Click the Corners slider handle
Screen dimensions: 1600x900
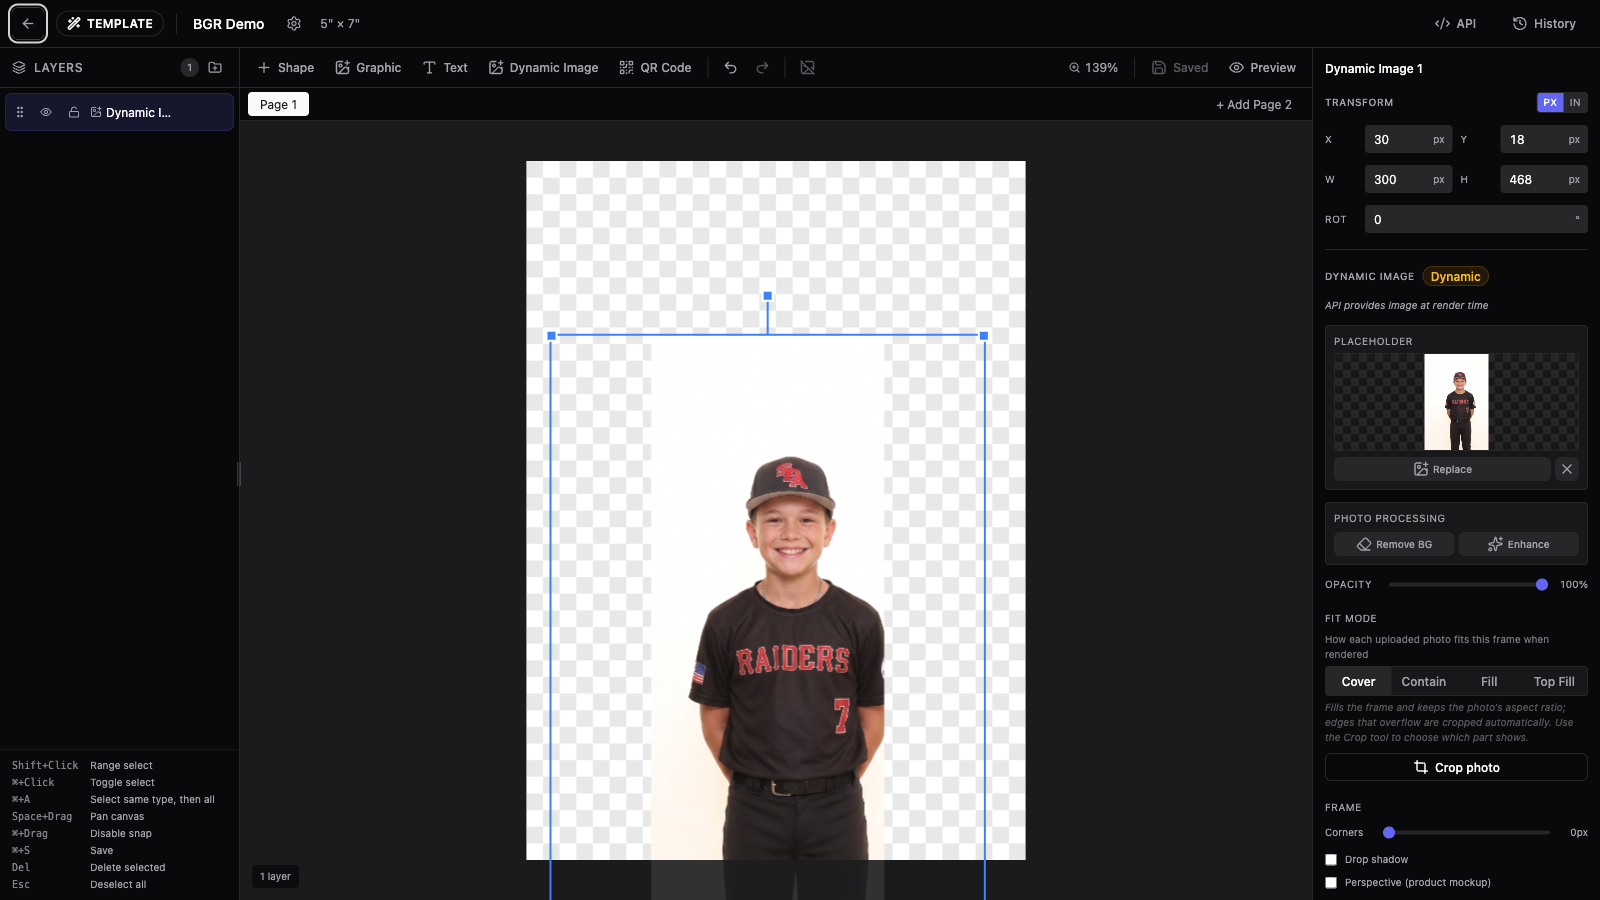pyautogui.click(x=1389, y=832)
